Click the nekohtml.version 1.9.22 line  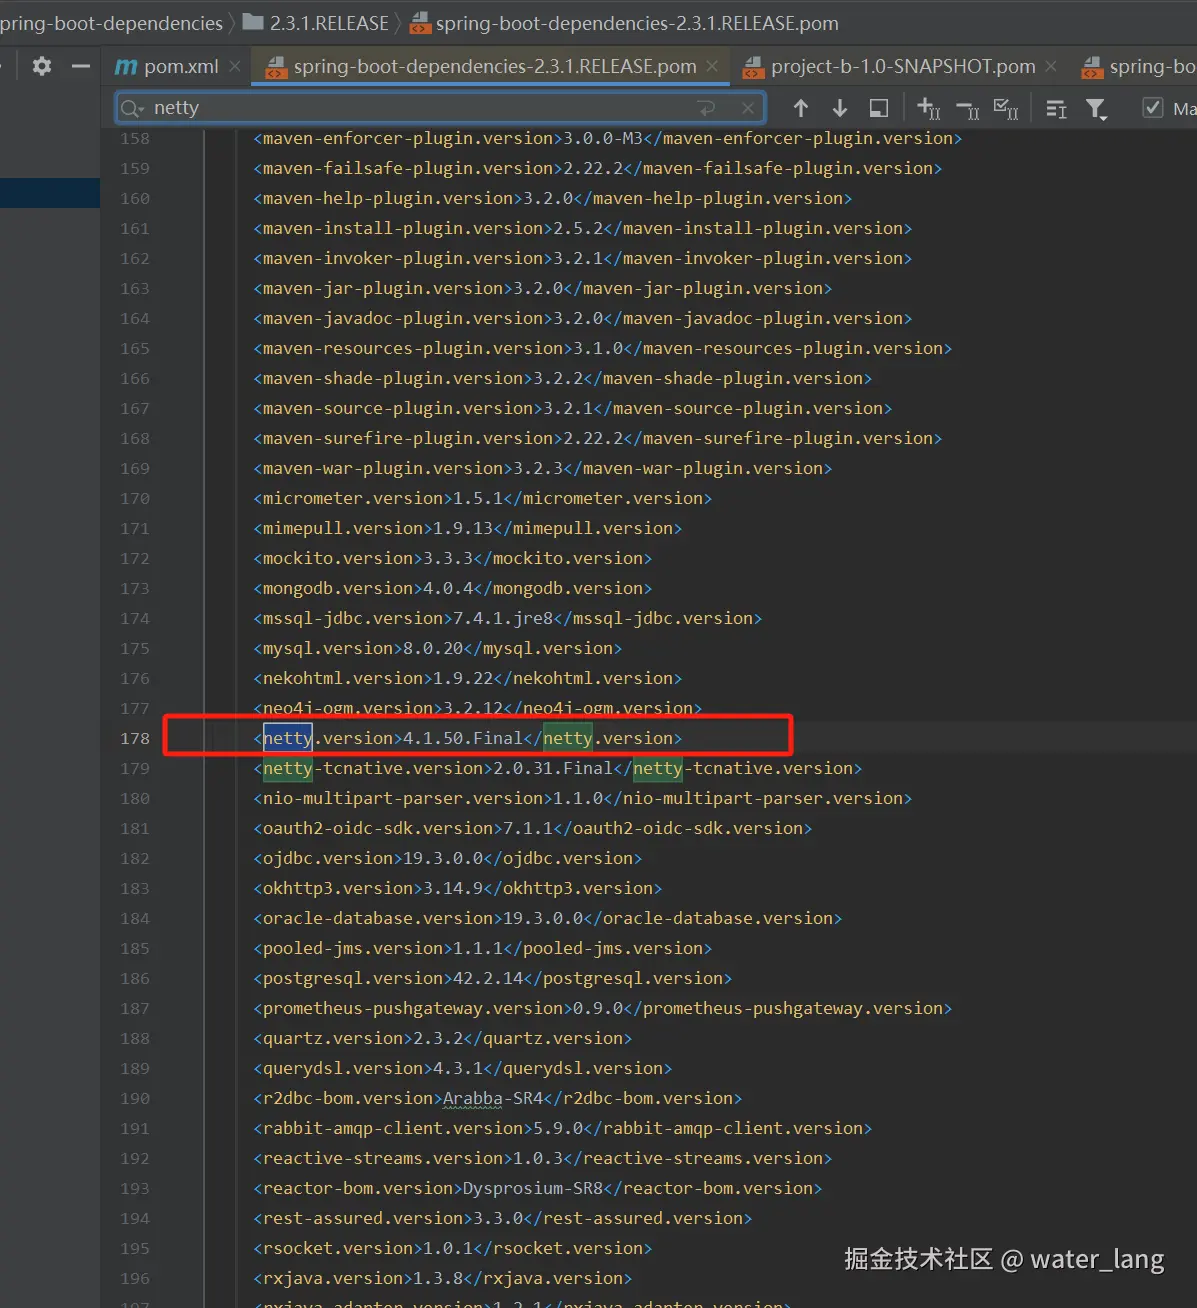coord(467,678)
